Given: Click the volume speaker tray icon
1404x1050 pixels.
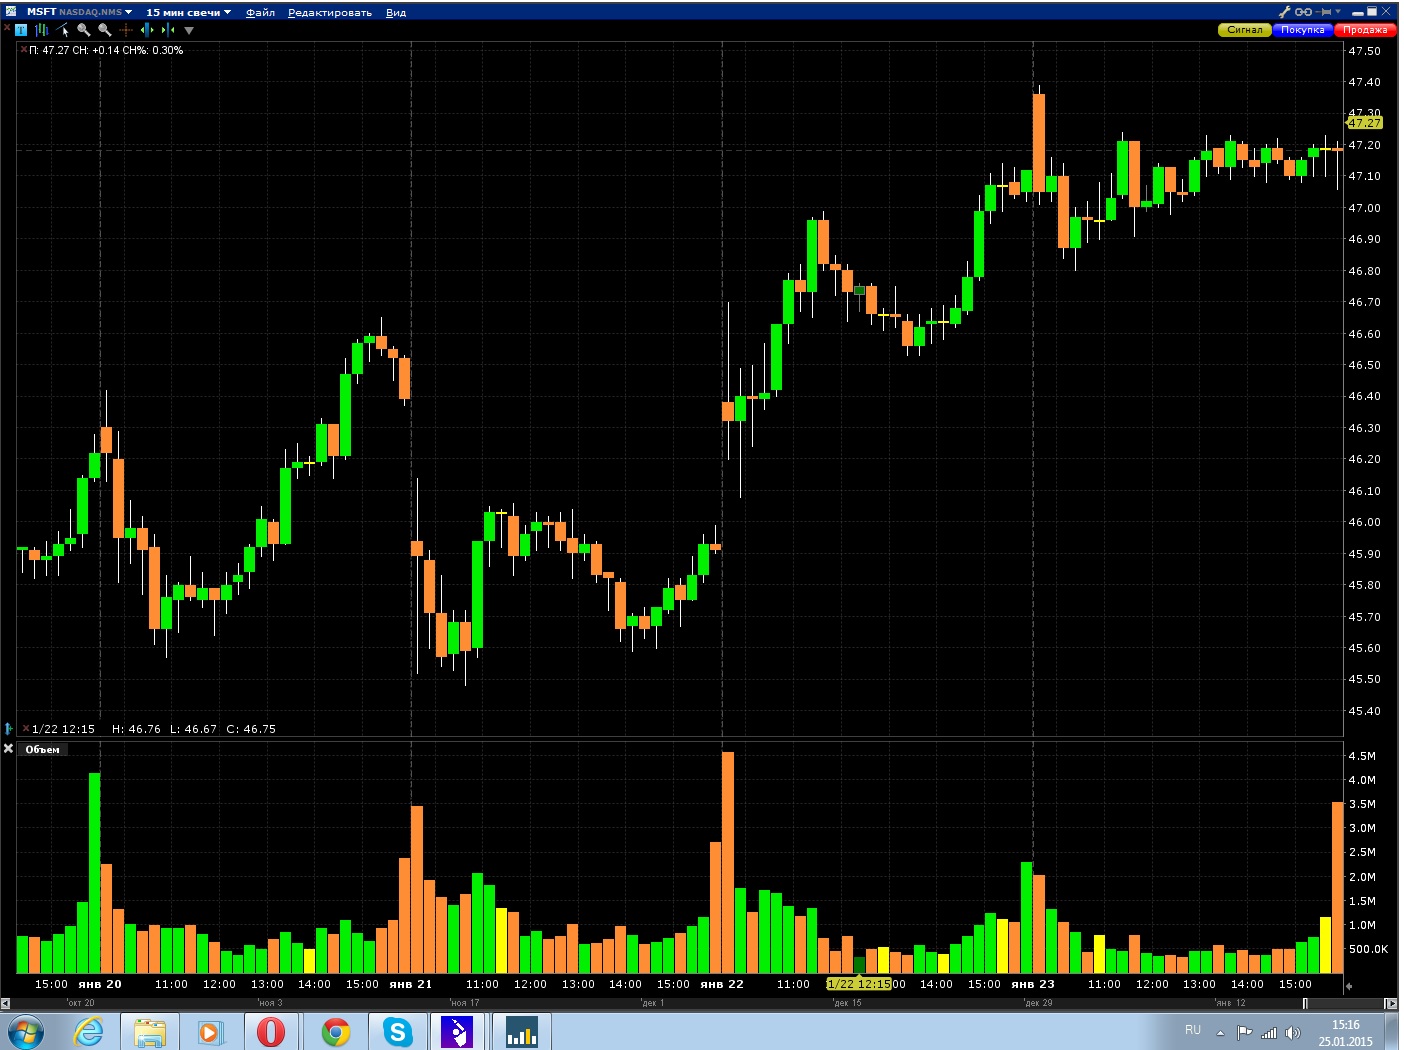Looking at the screenshot, I should click(x=1293, y=1032).
